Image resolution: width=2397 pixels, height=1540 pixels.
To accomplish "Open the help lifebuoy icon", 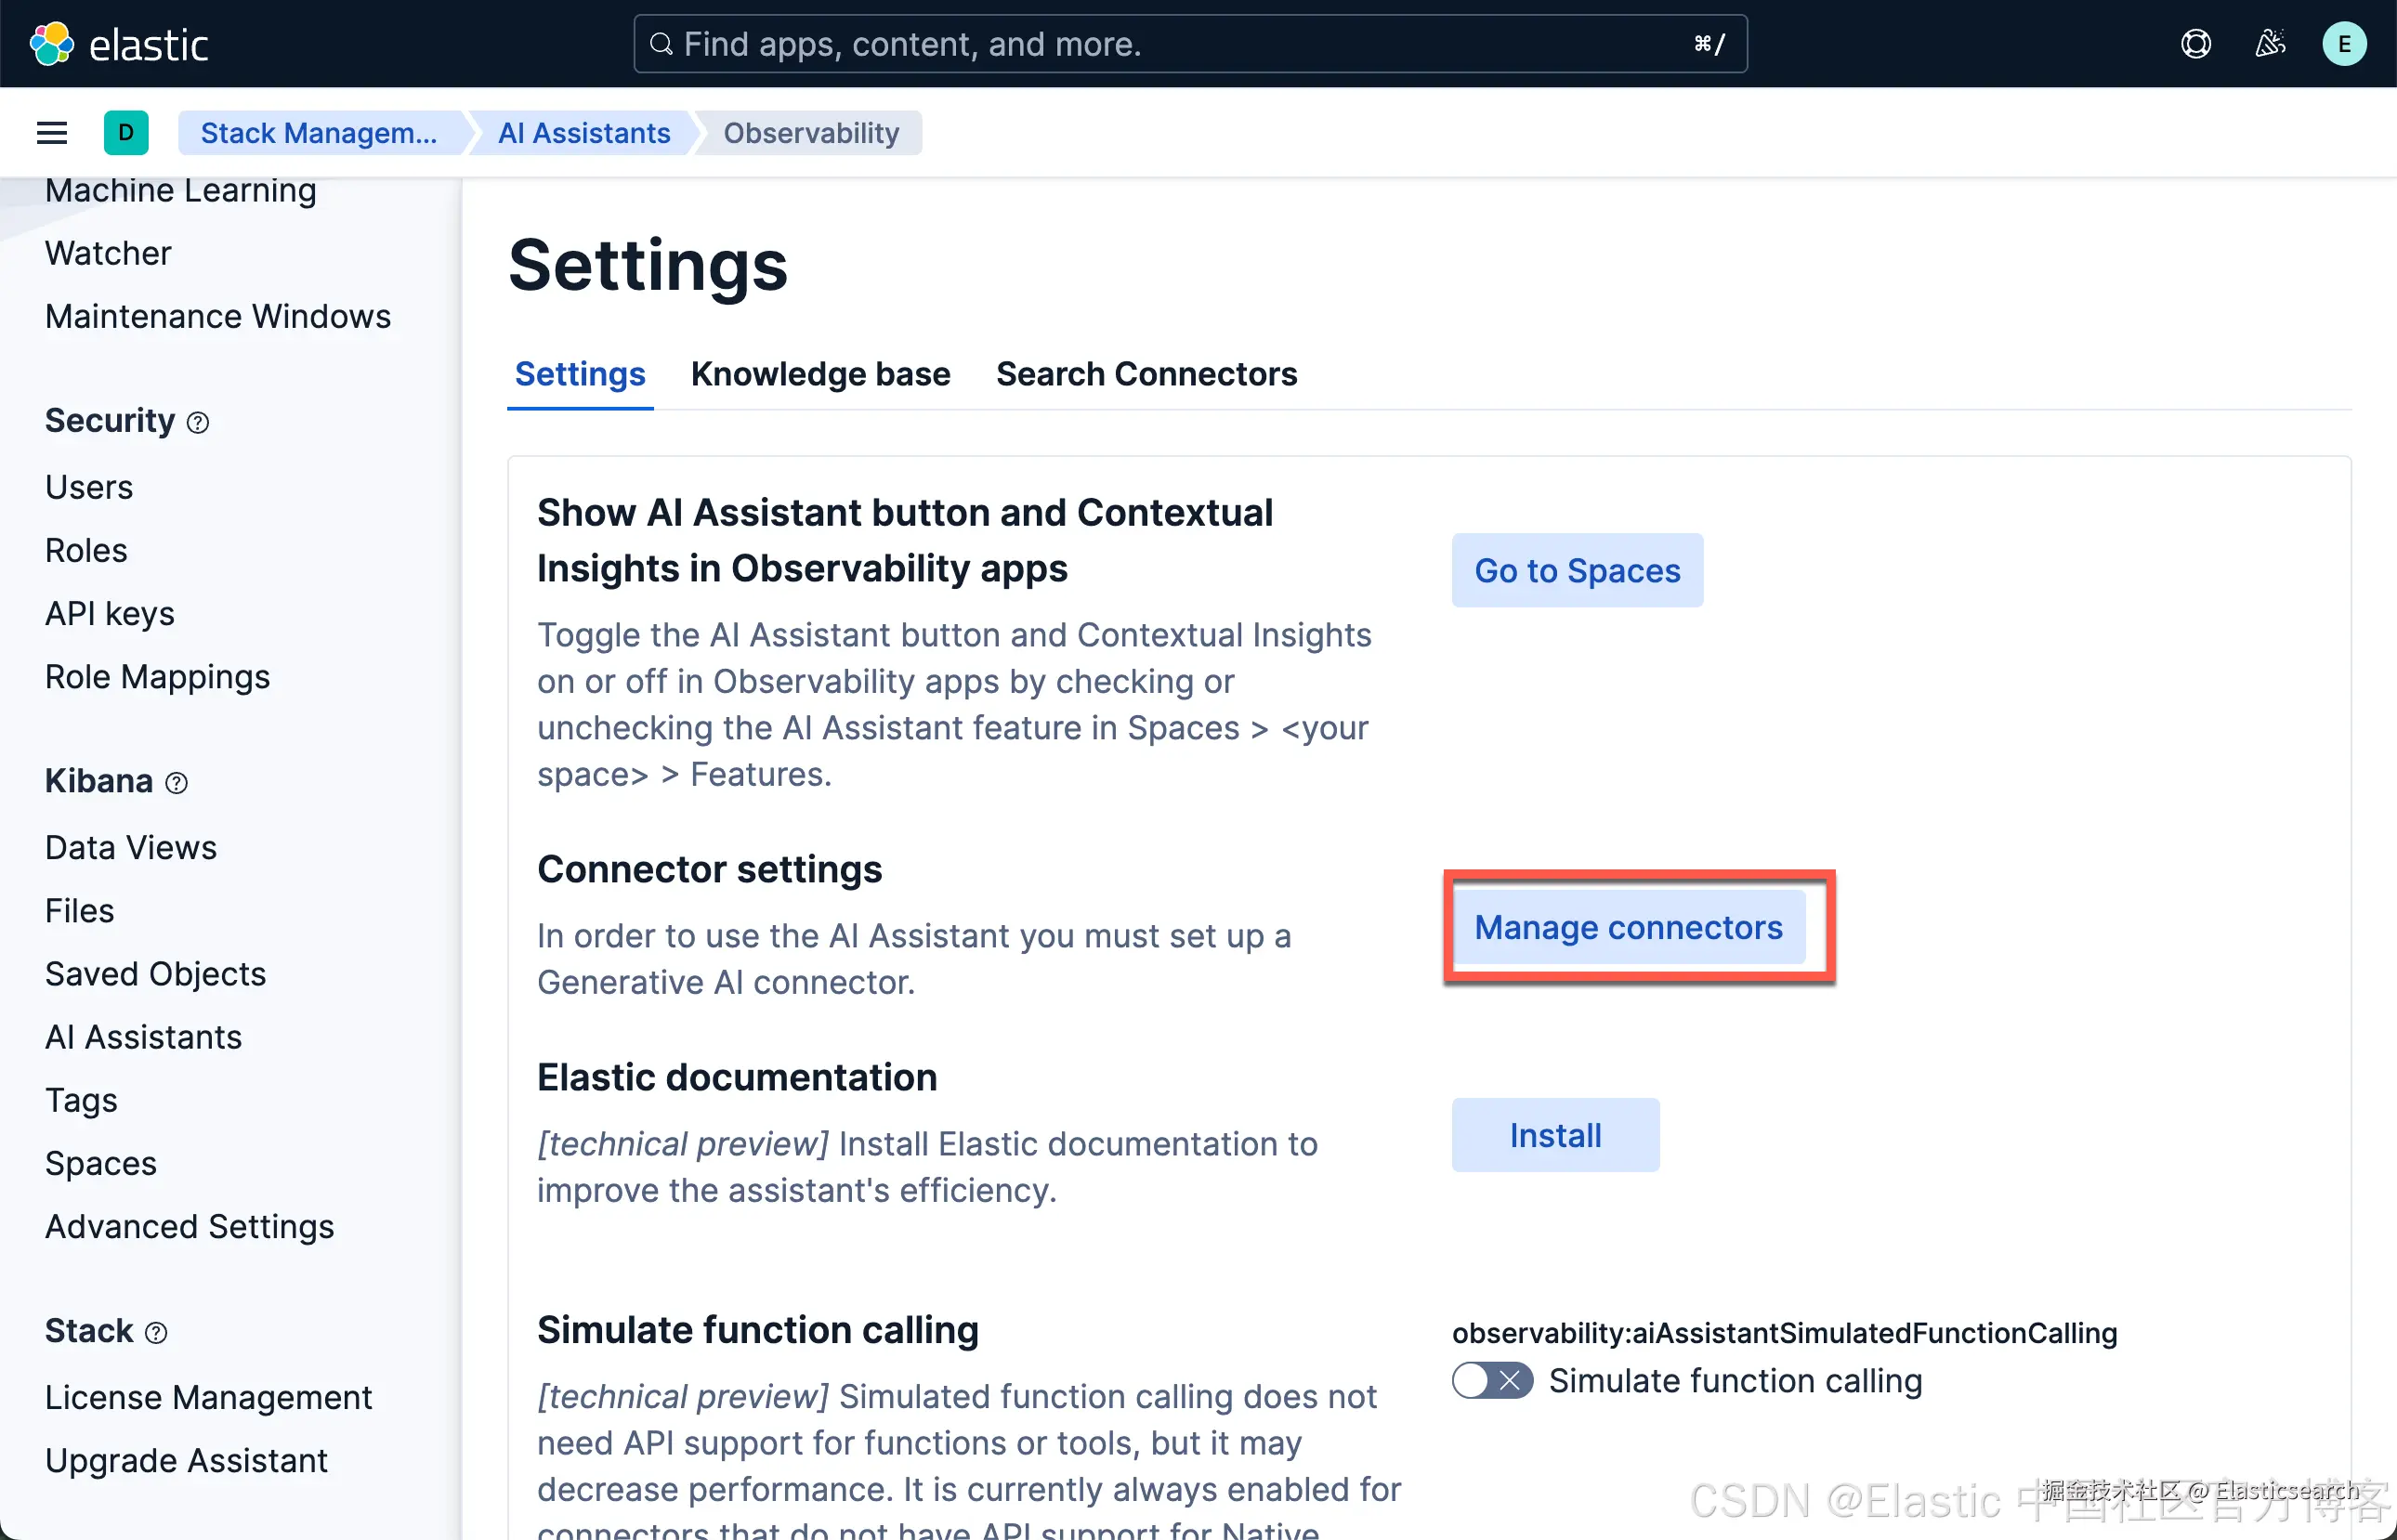I will click(2195, 44).
